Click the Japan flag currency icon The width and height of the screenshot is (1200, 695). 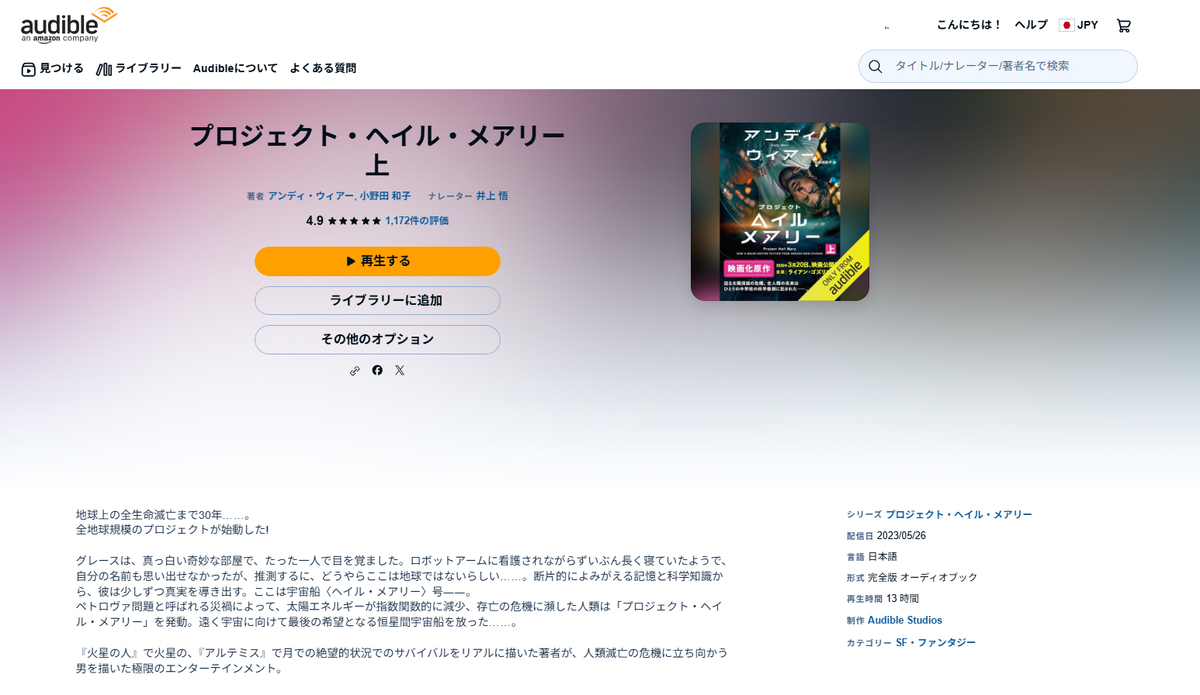[1067, 25]
